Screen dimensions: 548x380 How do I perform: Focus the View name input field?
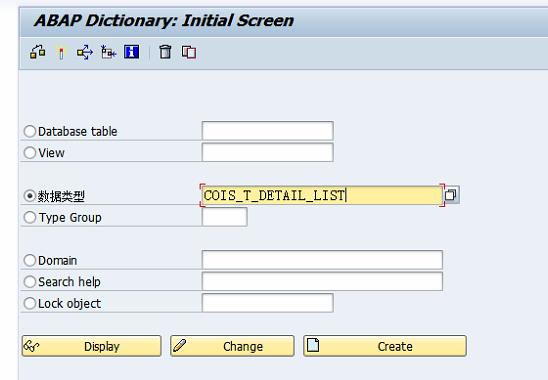point(268,152)
